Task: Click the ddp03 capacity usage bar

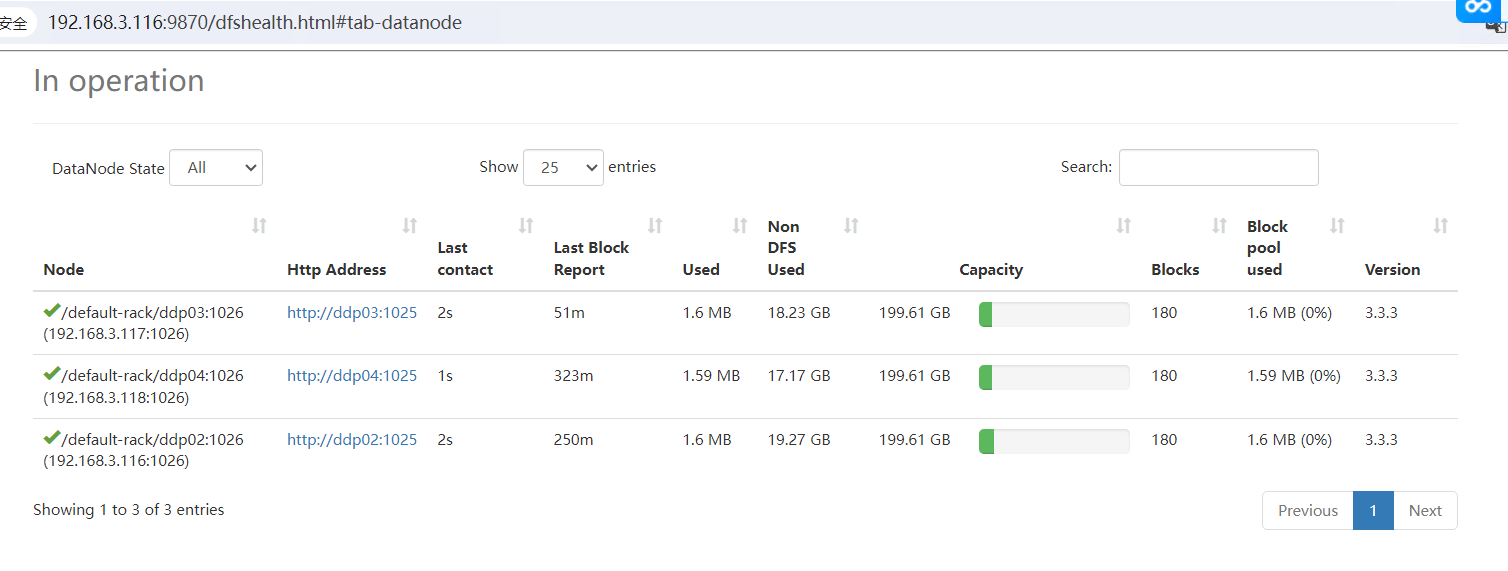Action: click(1054, 314)
